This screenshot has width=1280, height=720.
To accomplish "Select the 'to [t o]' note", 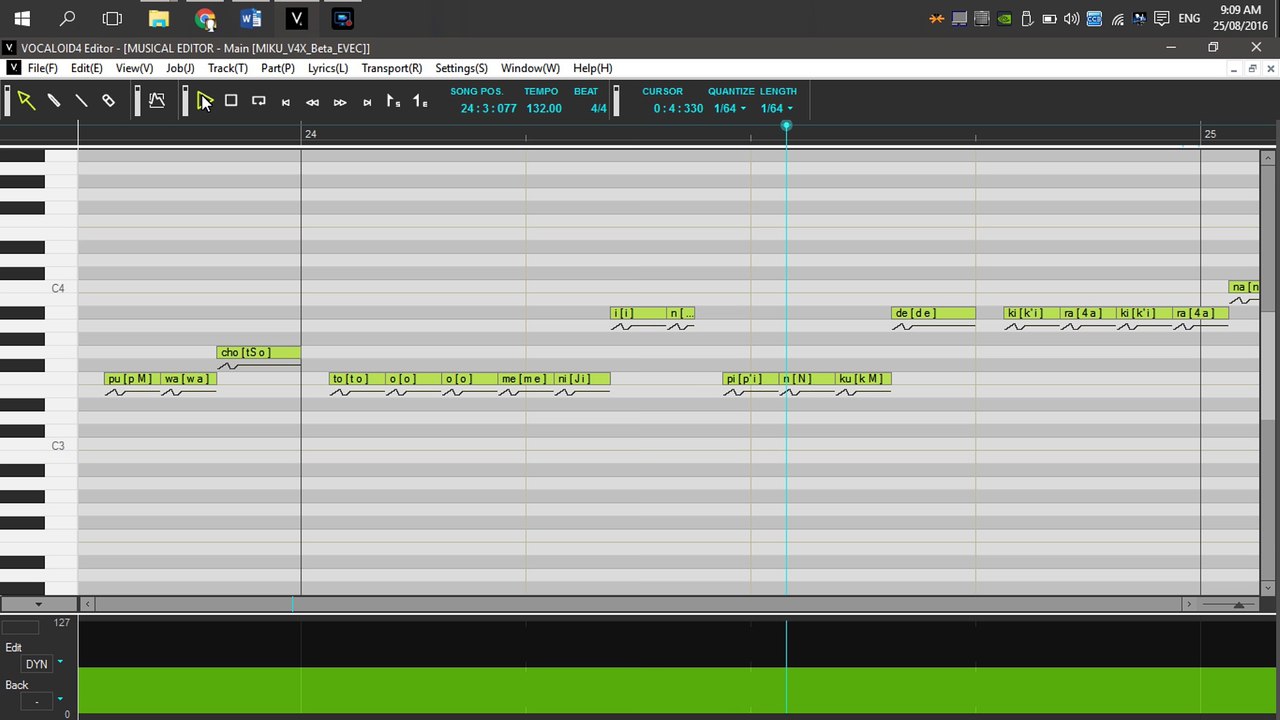I will click(357, 378).
